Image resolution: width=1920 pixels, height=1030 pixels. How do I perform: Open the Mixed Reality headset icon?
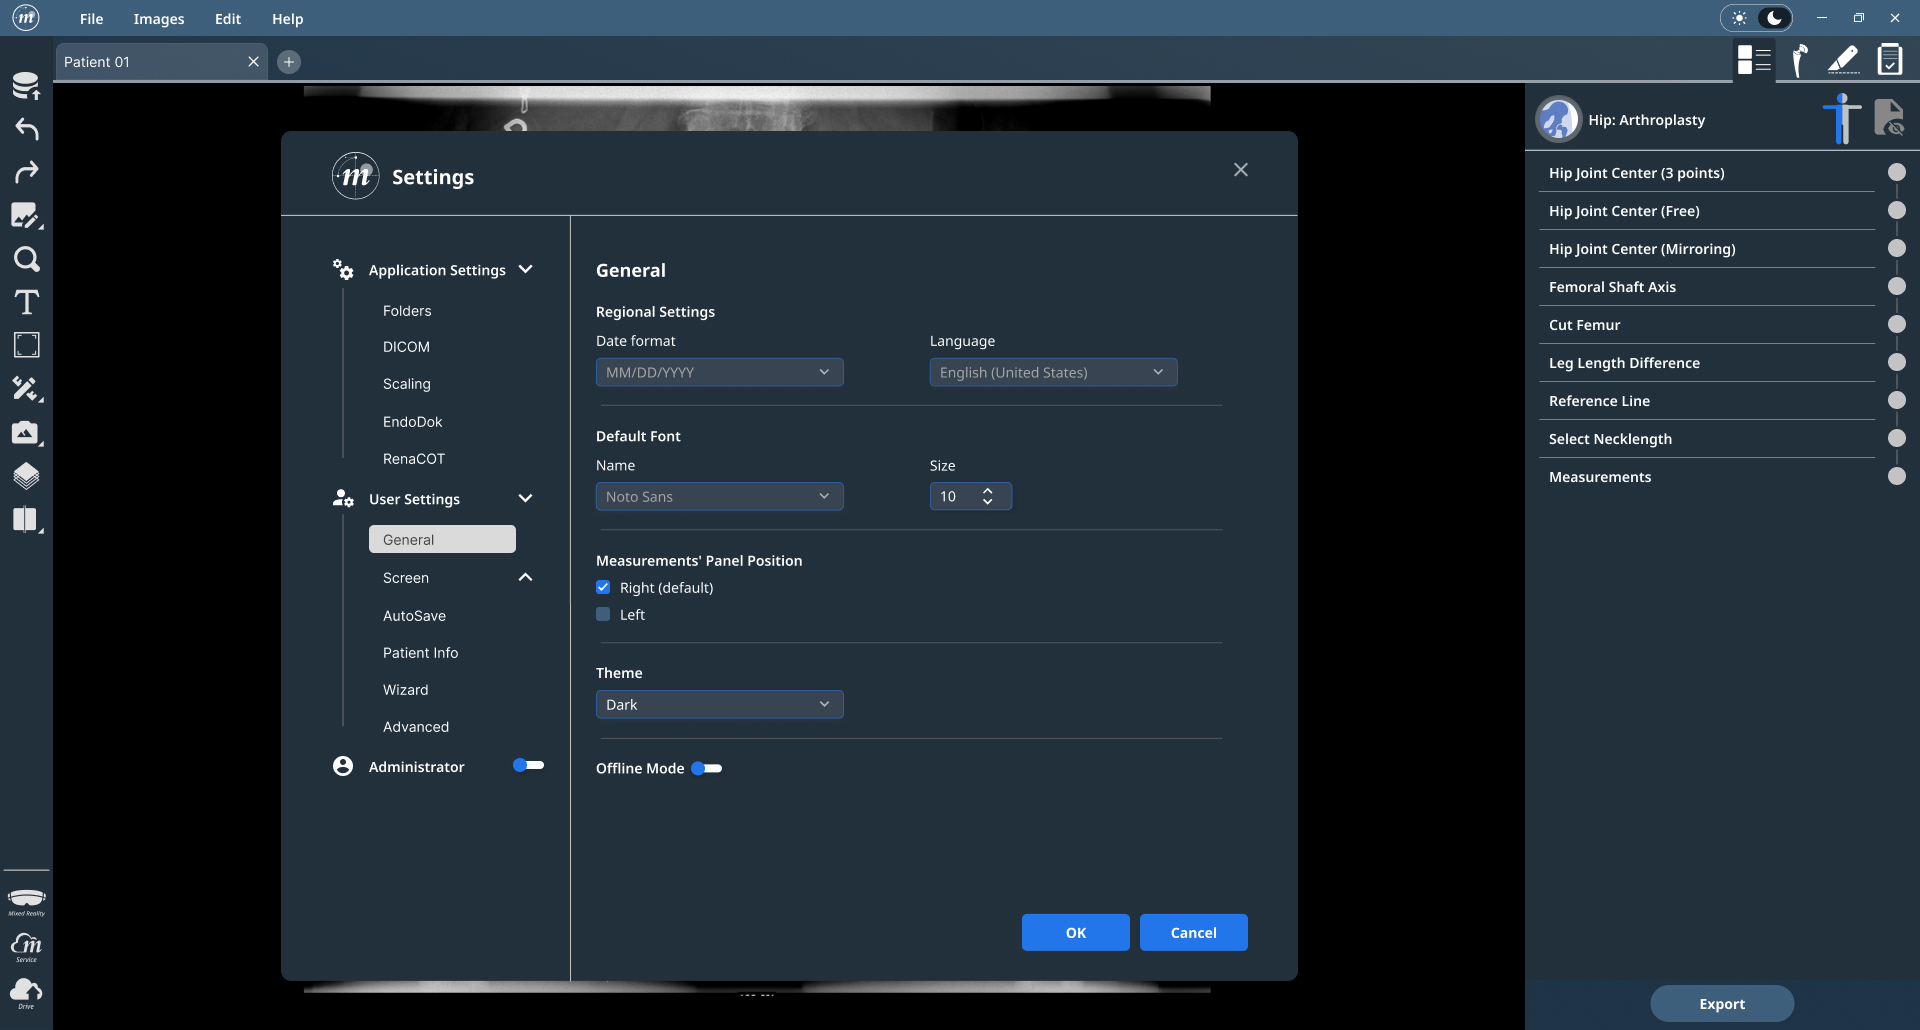point(26,900)
